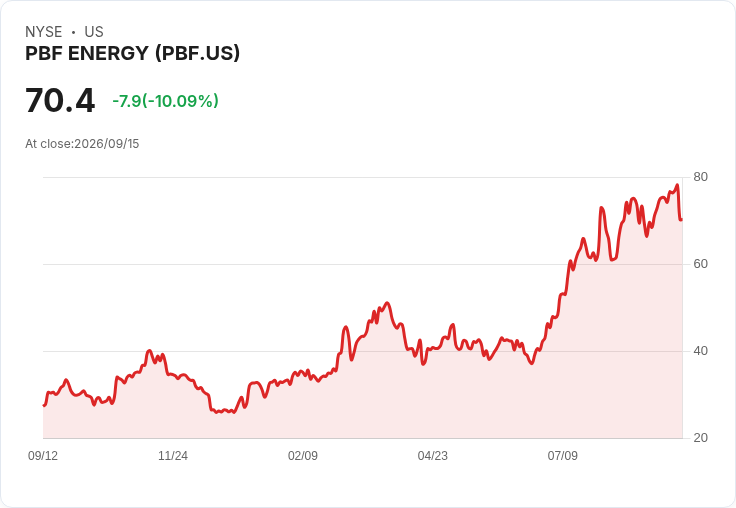
Task: Click the 60 price axis label
Action: [x=700, y=264]
